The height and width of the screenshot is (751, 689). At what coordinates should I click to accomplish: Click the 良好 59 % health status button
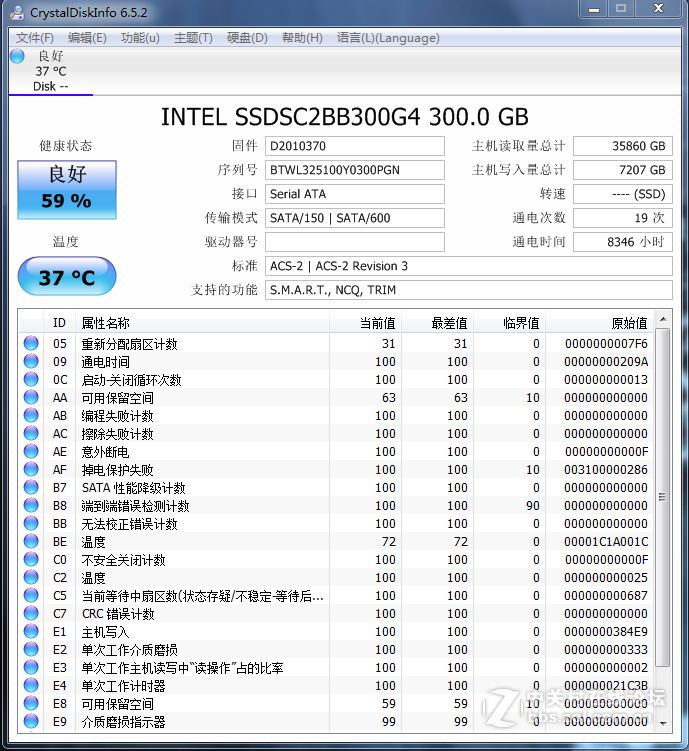(x=67, y=190)
